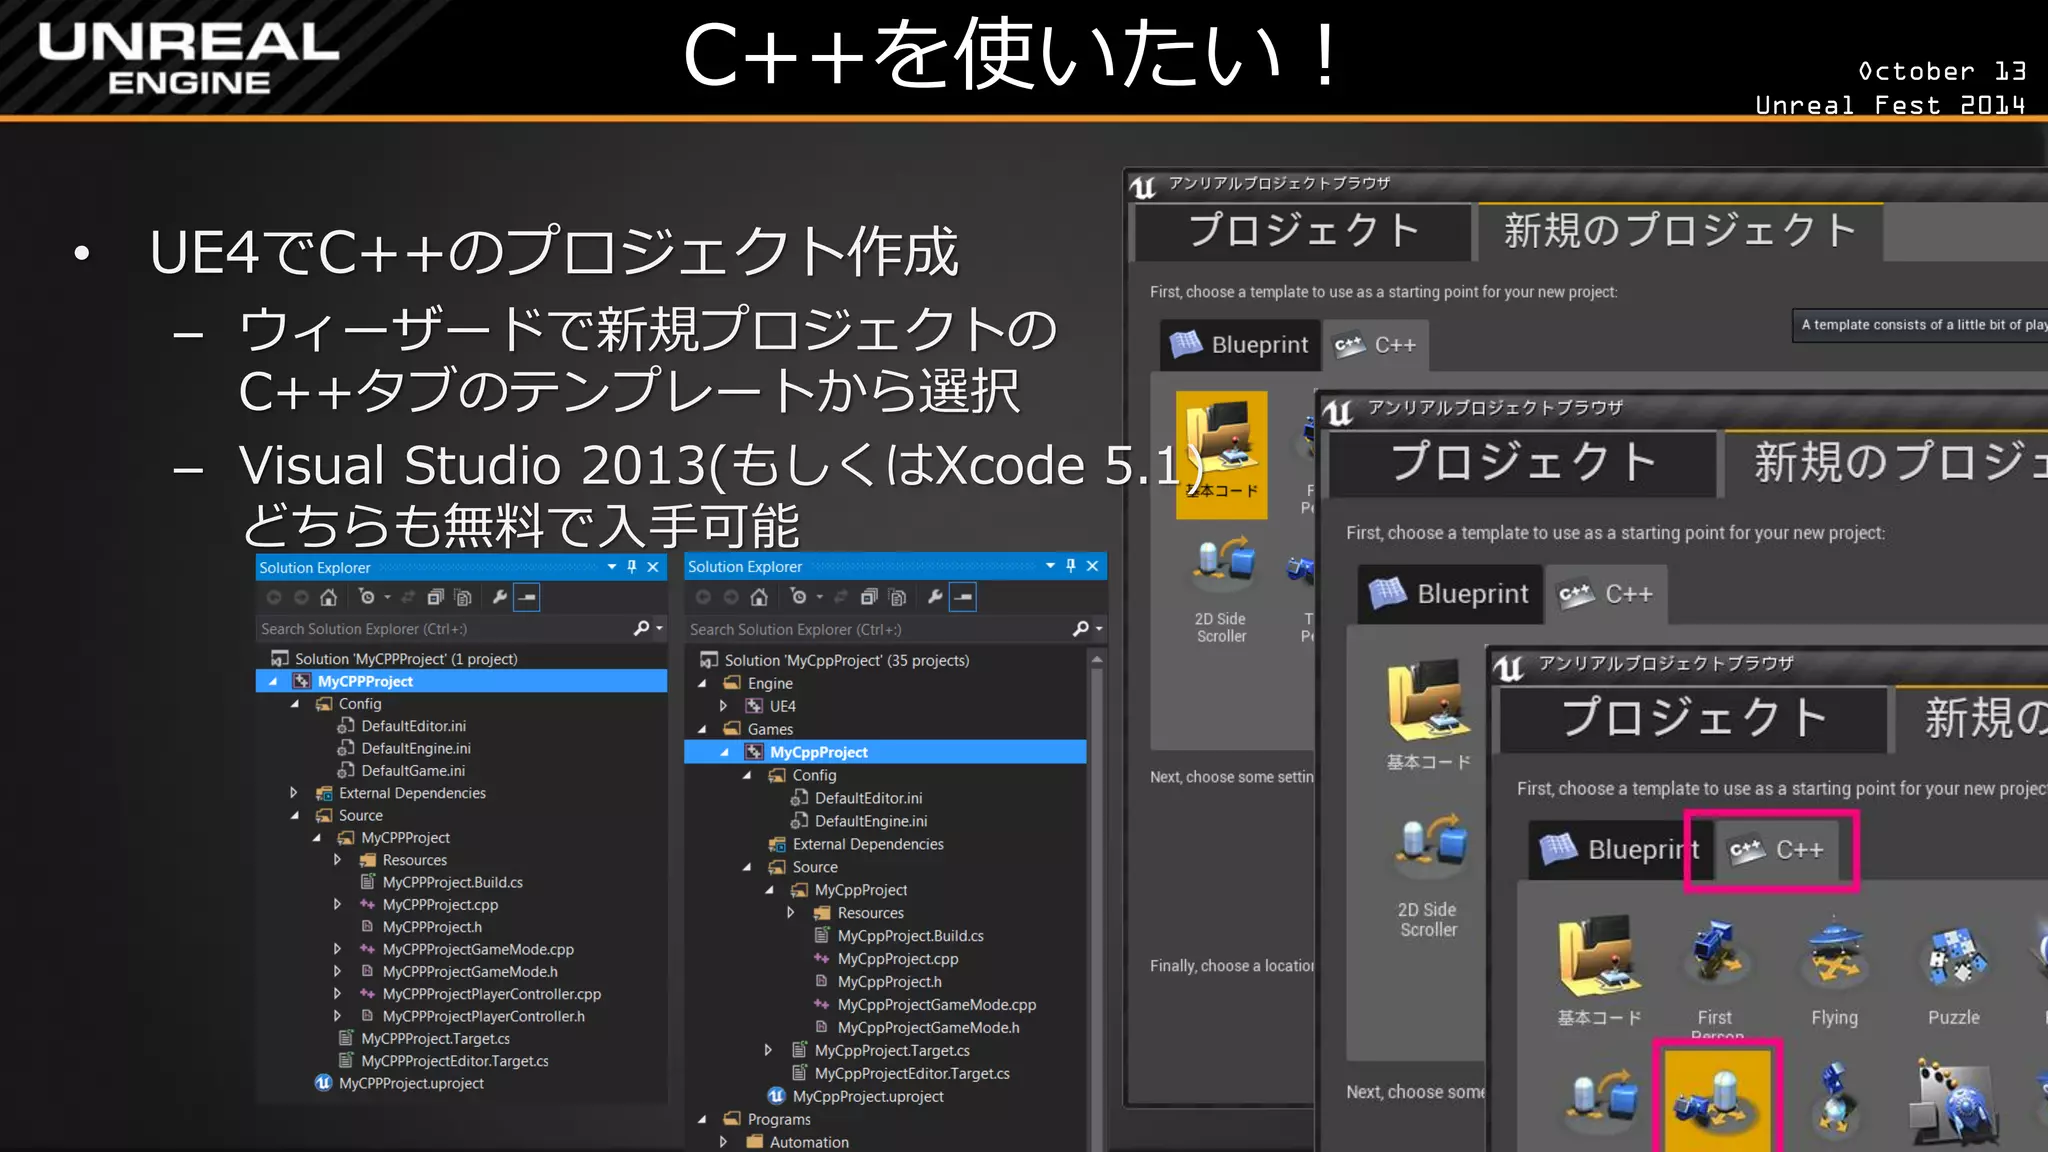This screenshot has width=2048, height=1152.
Task: Click Home icon in left Solution Explorer toolbar
Action: [x=328, y=597]
